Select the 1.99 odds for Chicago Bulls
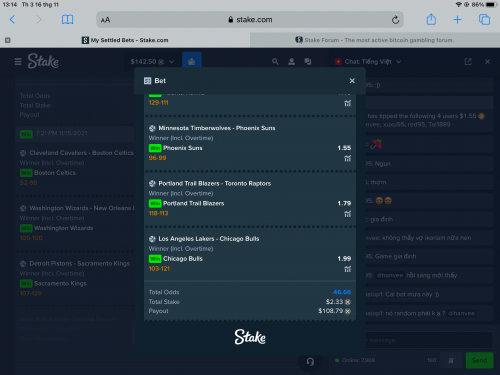 pos(344,259)
